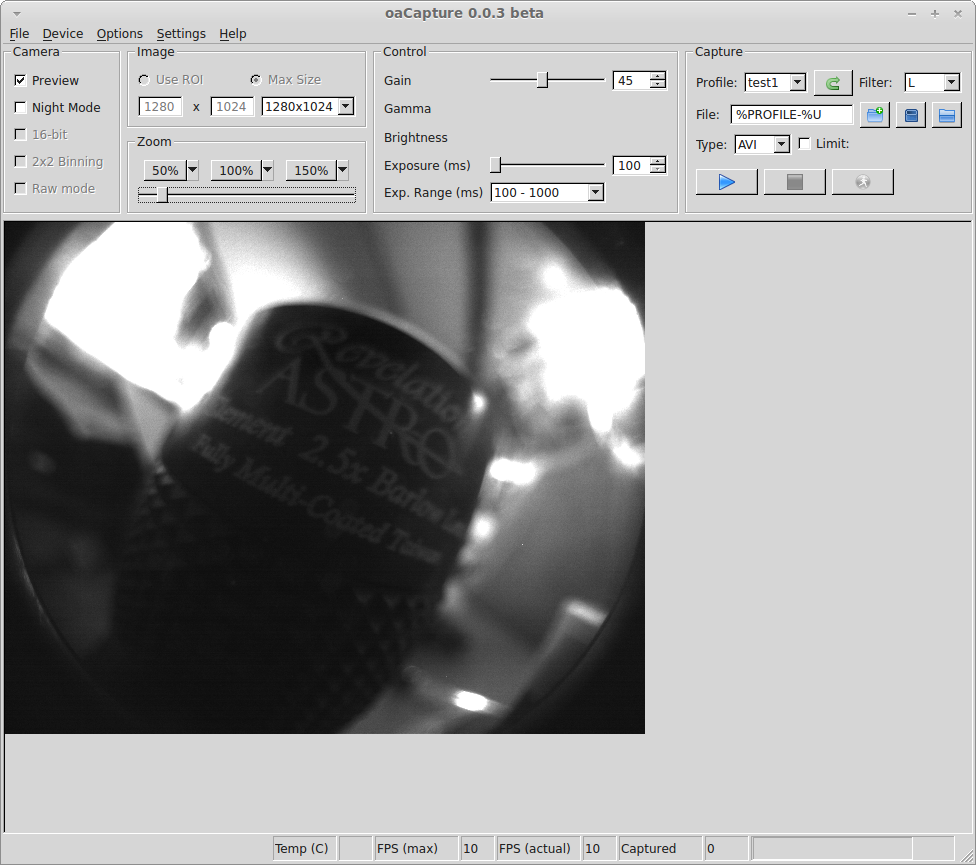The width and height of the screenshot is (976, 865).
Task: Select the Use ROI radio button
Action: pyautogui.click(x=144, y=80)
